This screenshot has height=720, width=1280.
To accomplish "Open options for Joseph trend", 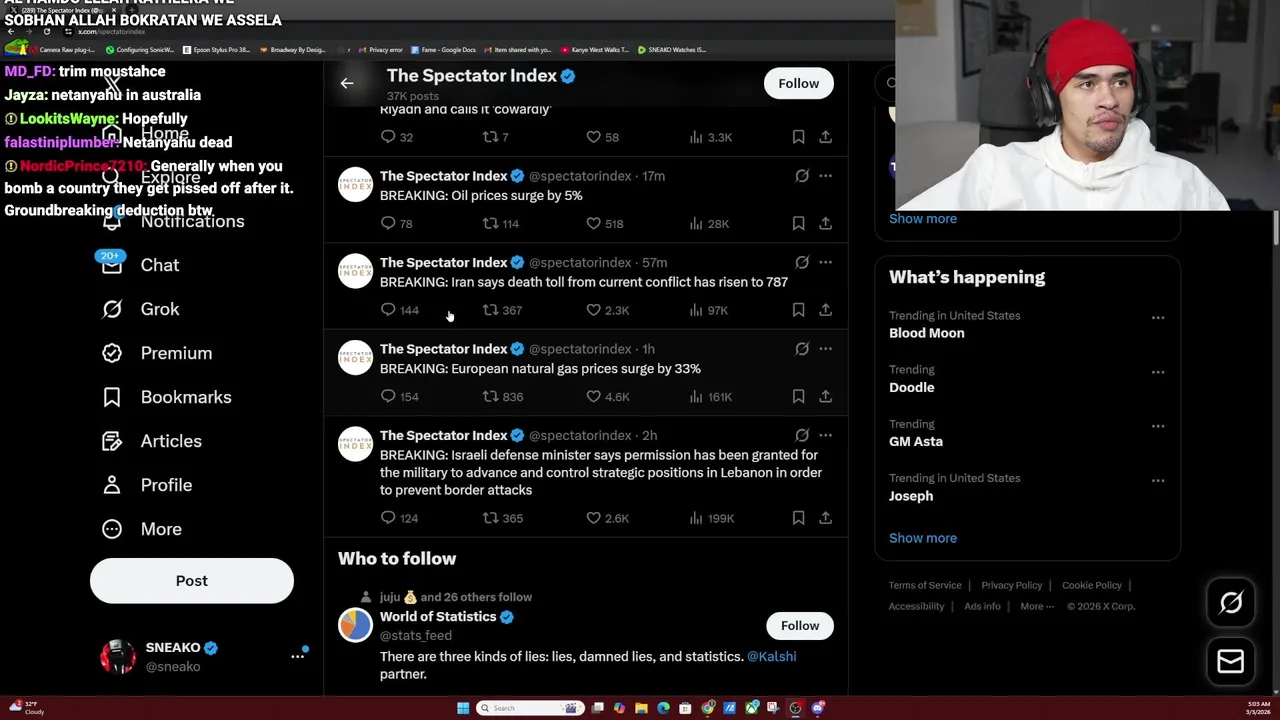I will [x=1158, y=480].
